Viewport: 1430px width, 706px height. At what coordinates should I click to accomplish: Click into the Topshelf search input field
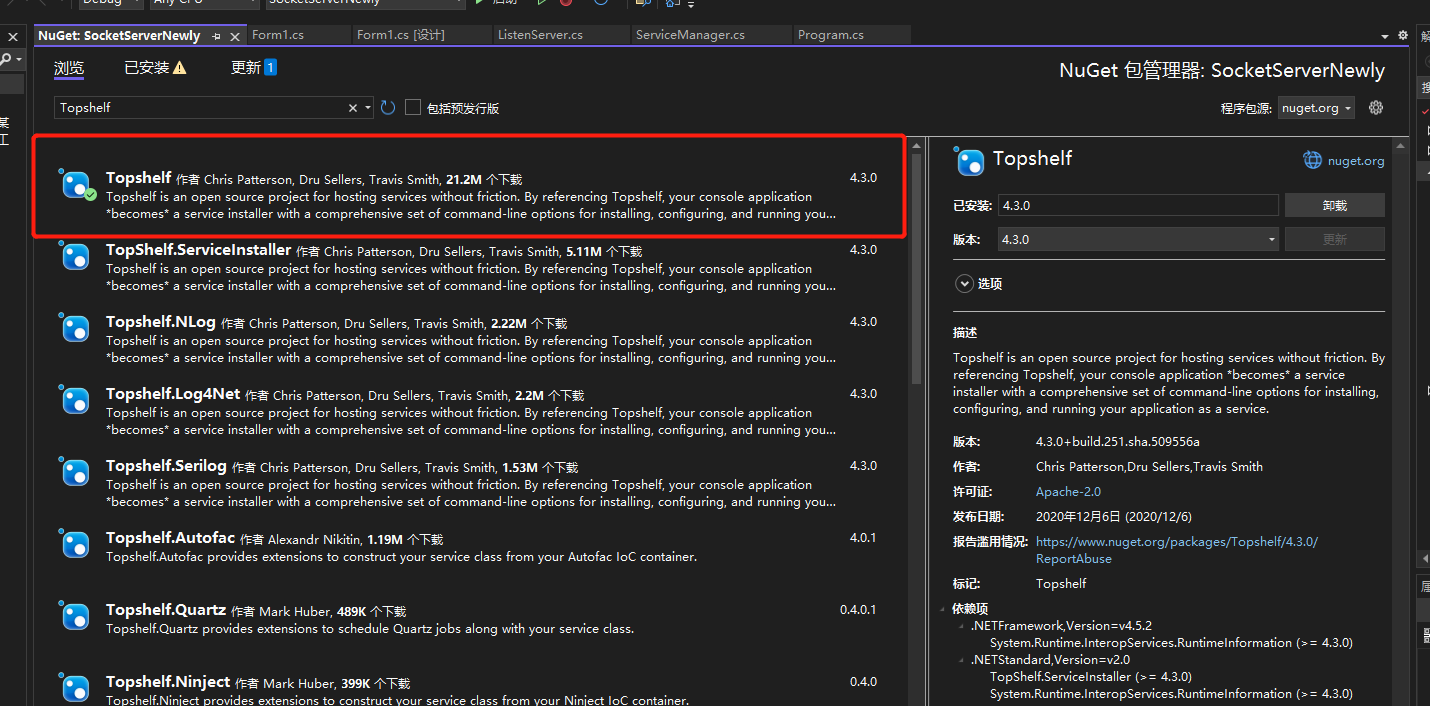pyautogui.click(x=200, y=108)
